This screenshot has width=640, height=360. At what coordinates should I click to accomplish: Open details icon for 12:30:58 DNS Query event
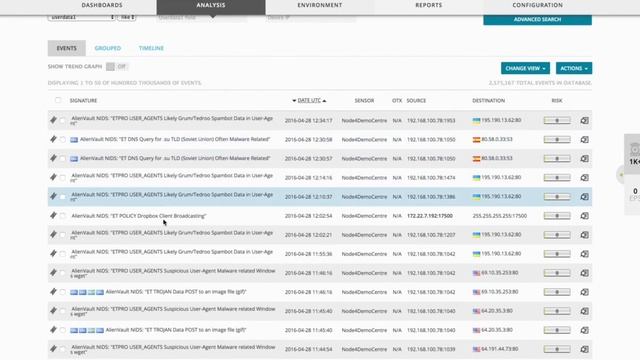584,140
